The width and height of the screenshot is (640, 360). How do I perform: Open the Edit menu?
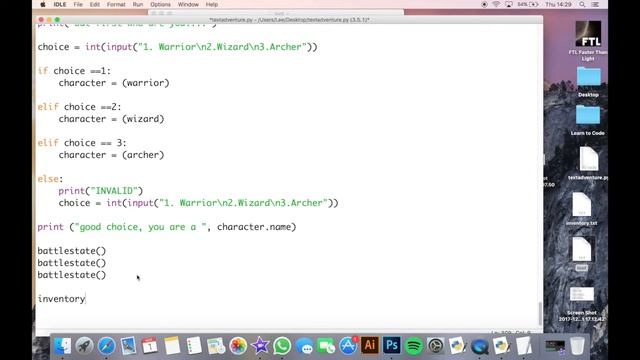tap(95, 4)
